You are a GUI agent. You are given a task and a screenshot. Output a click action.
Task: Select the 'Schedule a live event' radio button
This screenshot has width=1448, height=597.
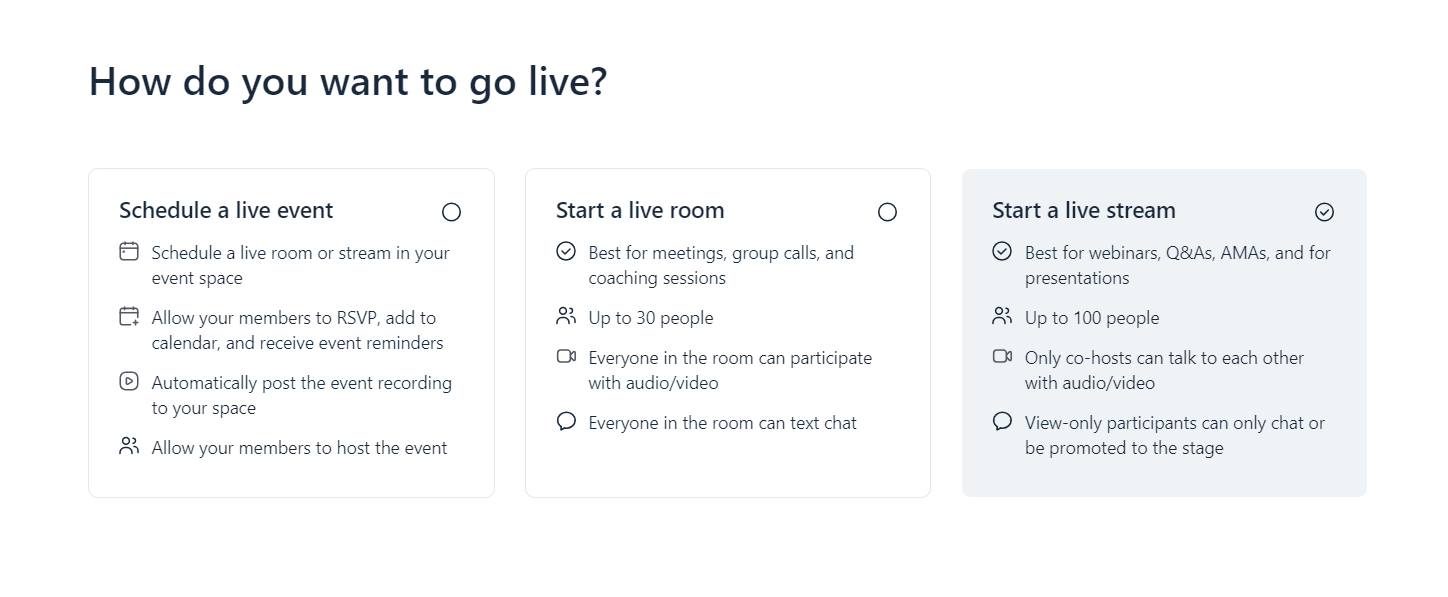pos(451,212)
